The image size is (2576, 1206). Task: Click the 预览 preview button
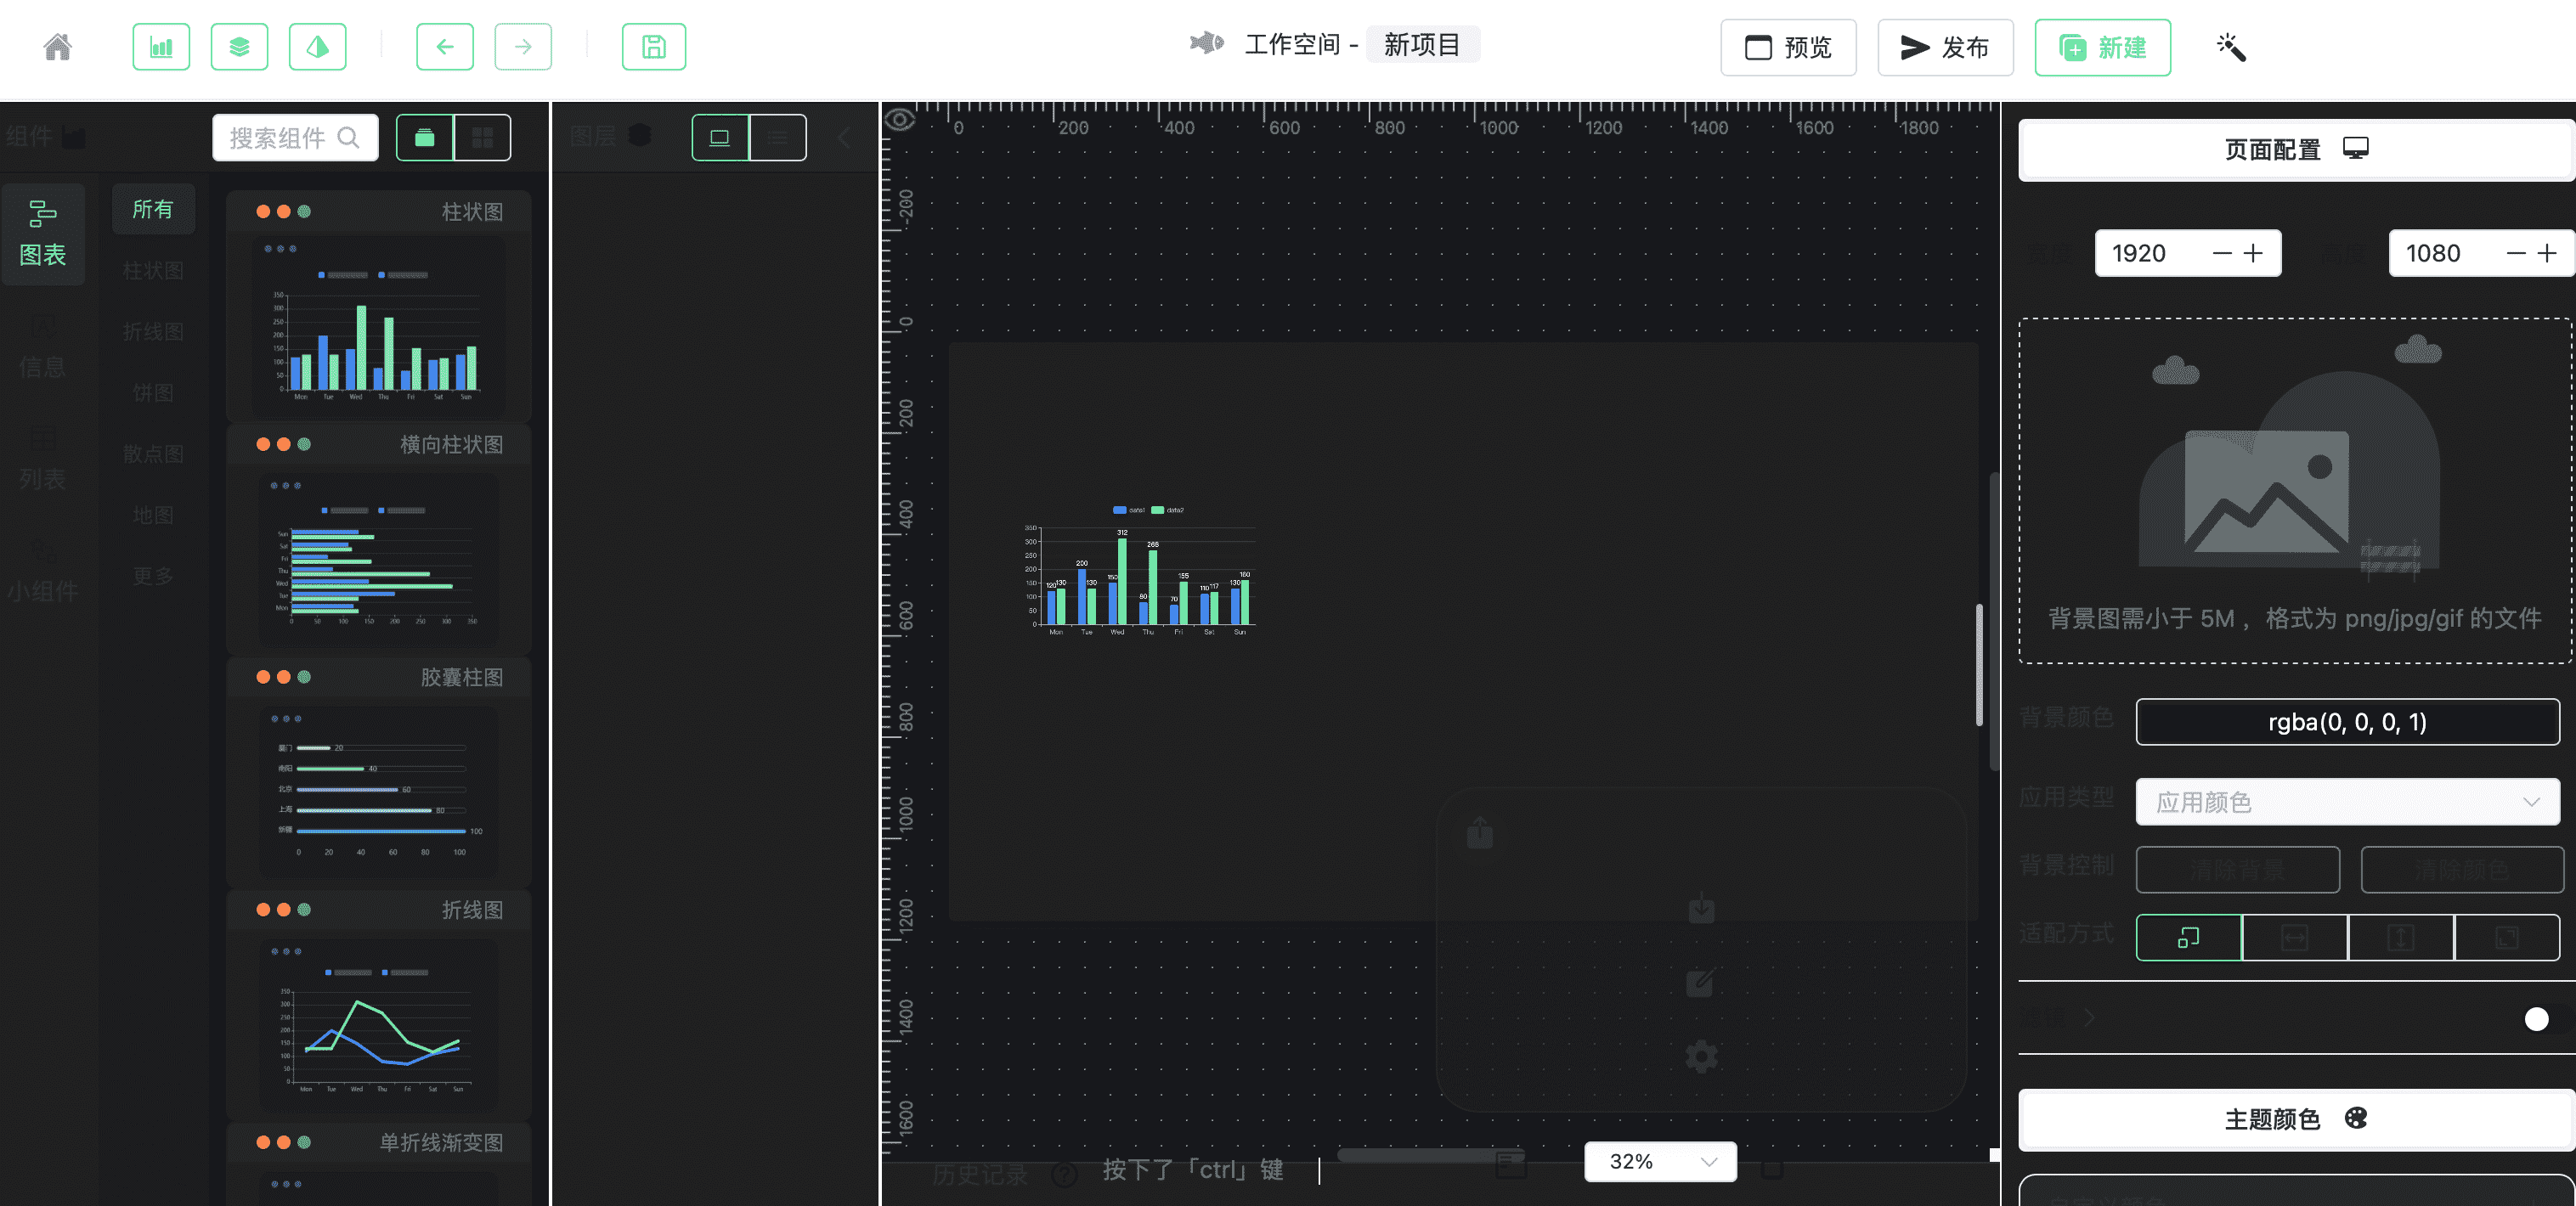point(1788,47)
